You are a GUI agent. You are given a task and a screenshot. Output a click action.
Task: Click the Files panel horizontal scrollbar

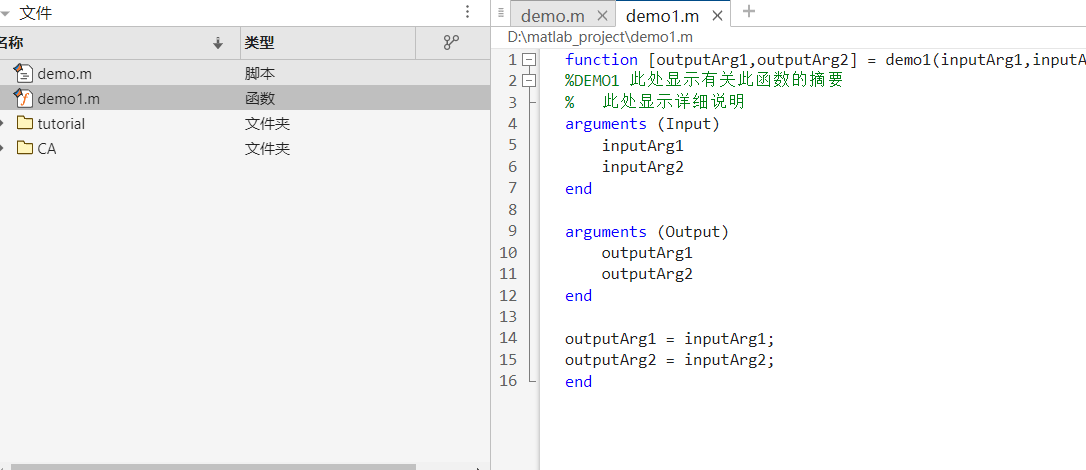click(213, 467)
